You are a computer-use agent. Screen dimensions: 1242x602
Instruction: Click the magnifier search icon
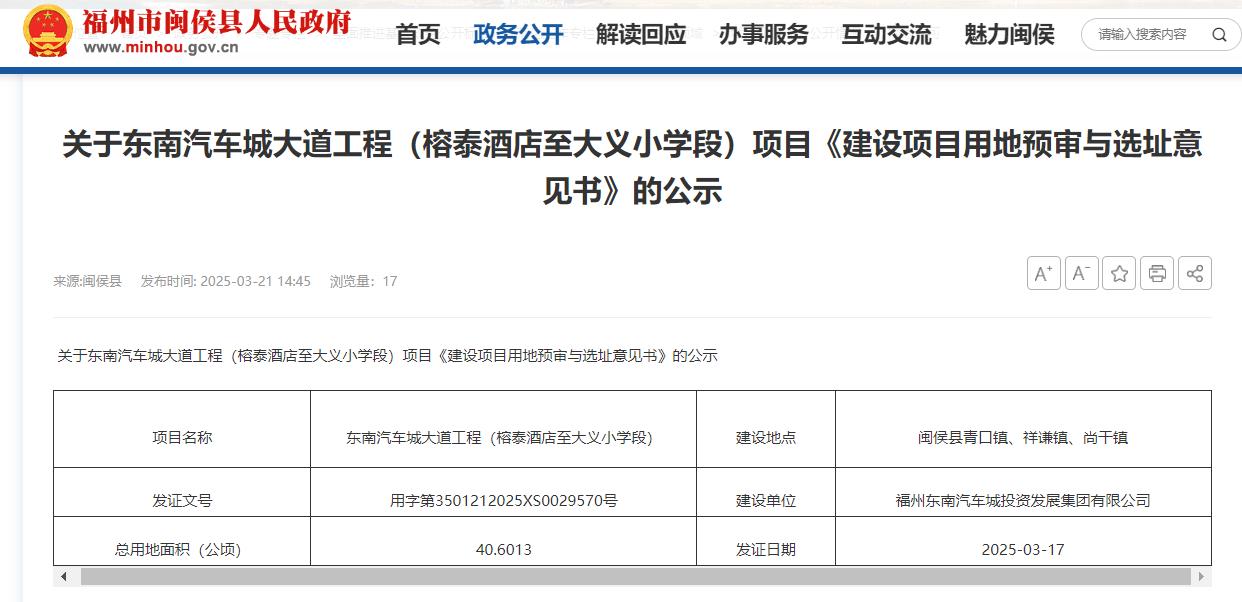coord(1219,34)
